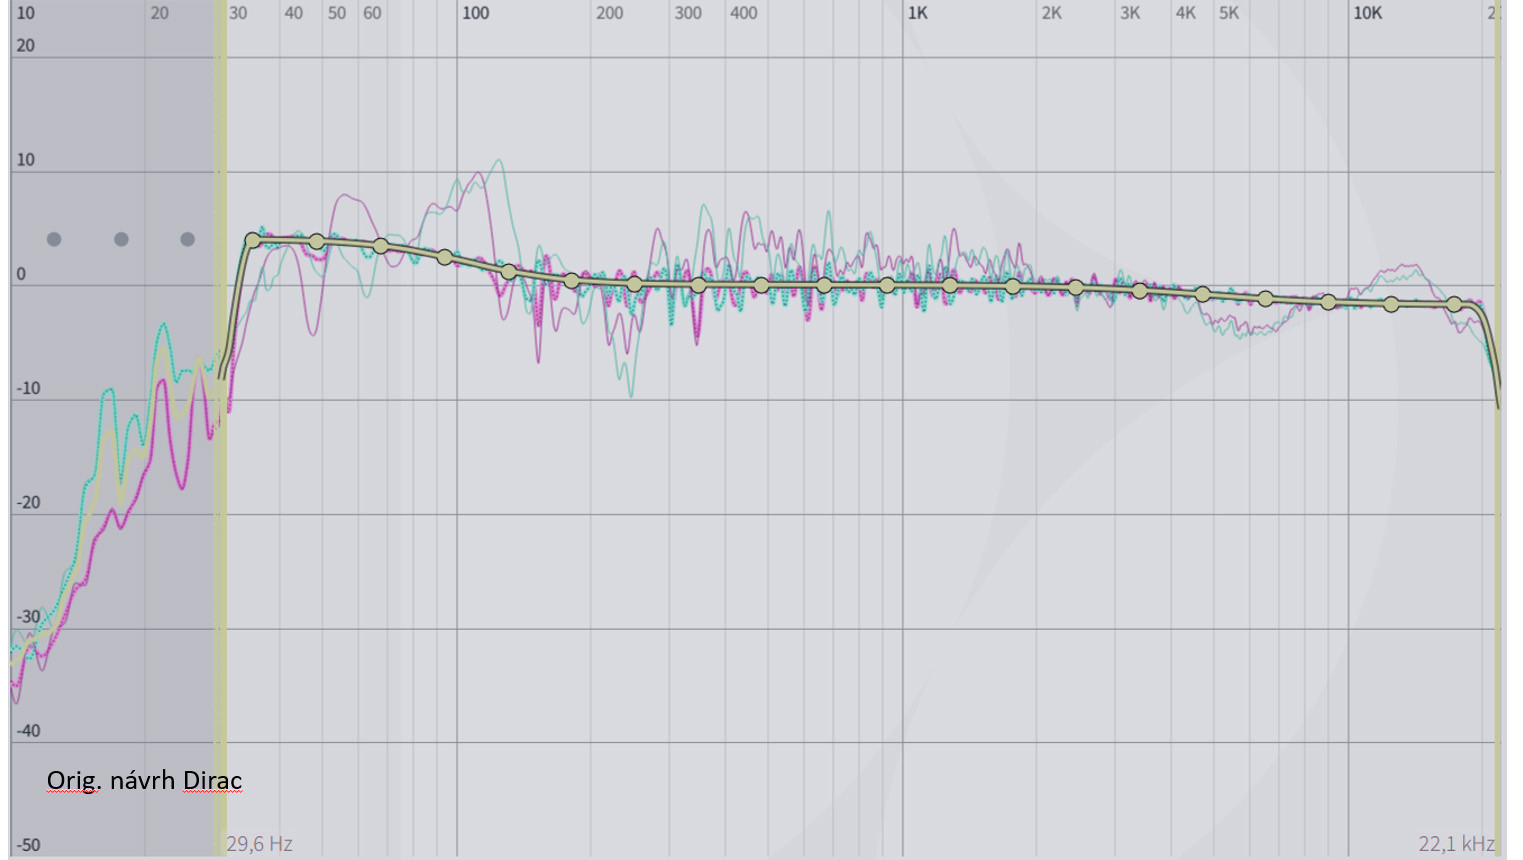Select control point just left of 200 Hz line

(571, 281)
